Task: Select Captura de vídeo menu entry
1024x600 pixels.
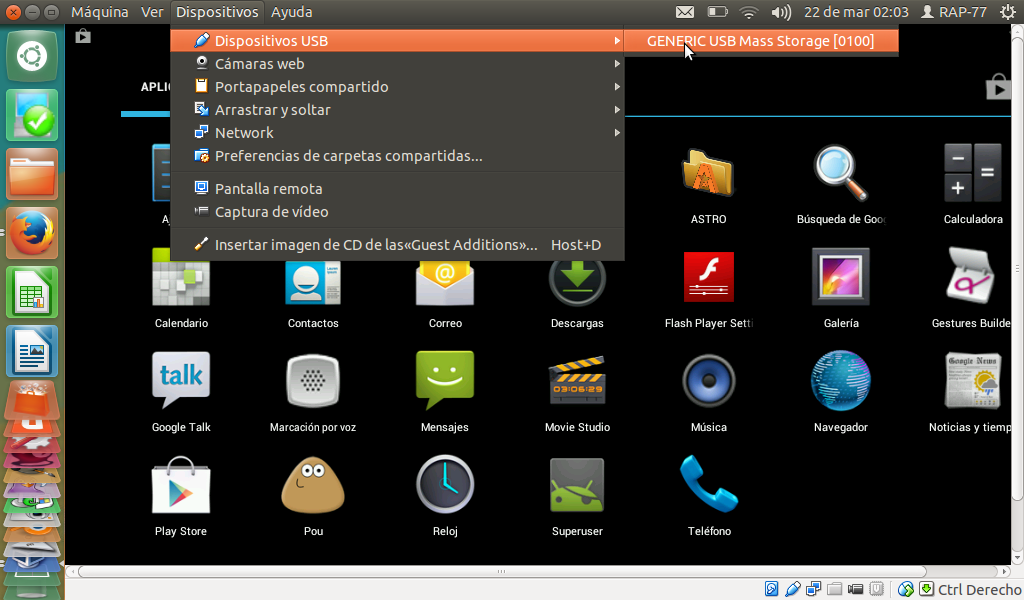Action: click(397, 212)
